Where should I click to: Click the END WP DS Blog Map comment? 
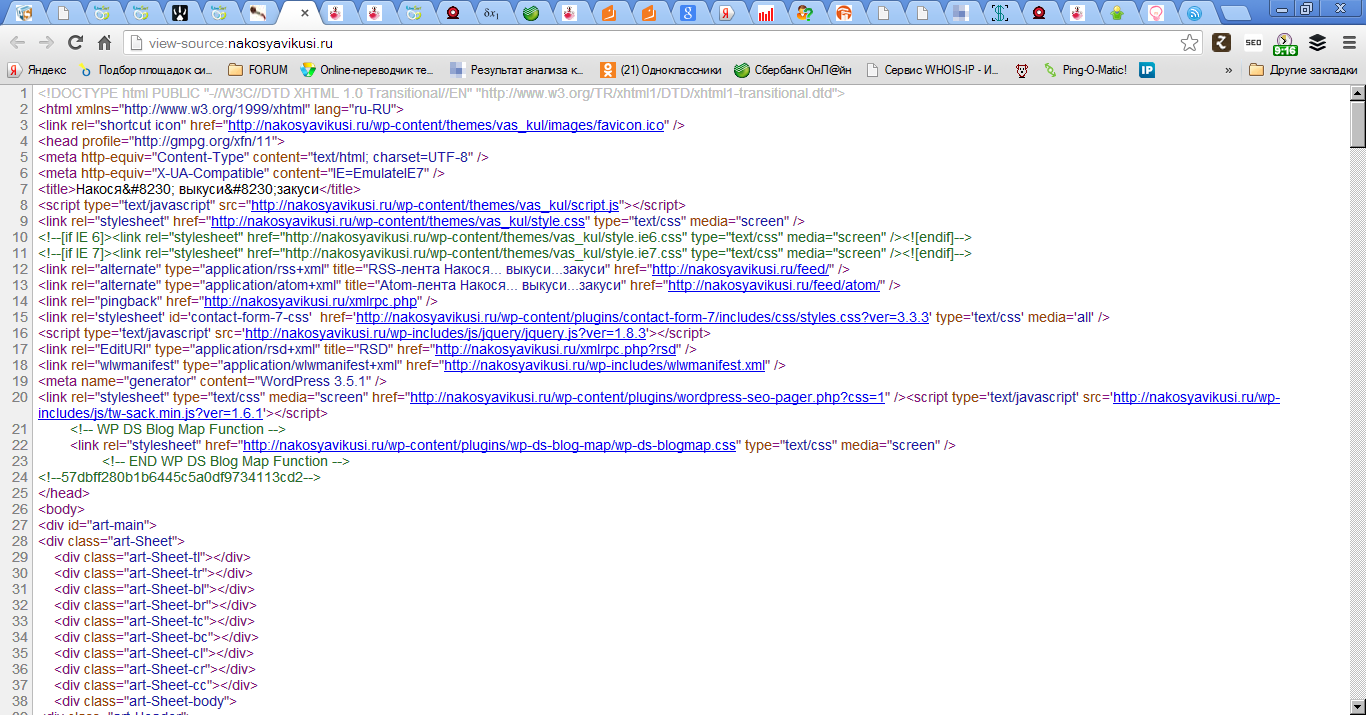(x=226, y=461)
